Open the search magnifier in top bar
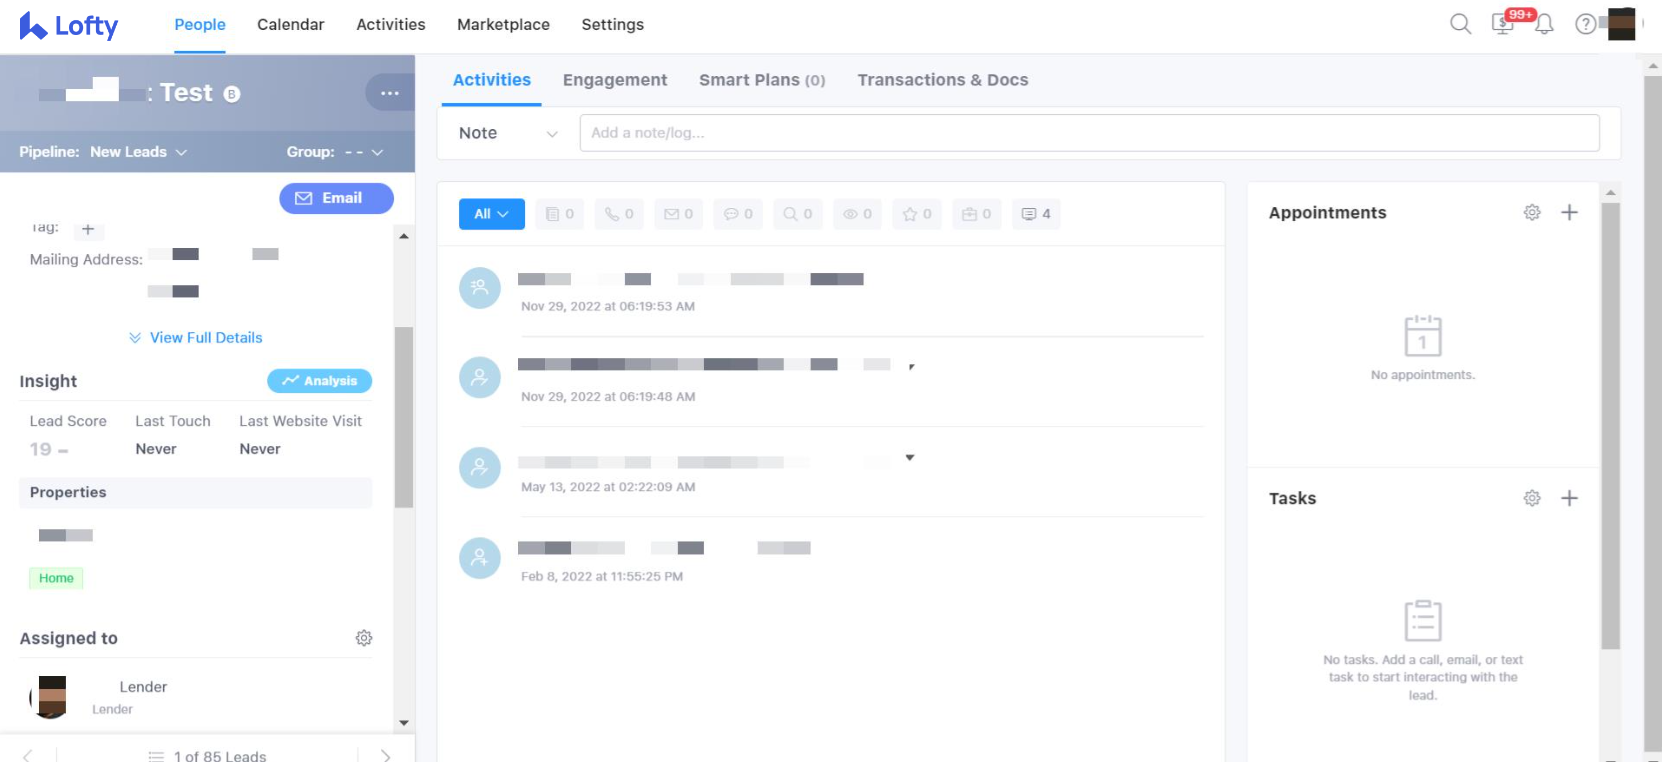1667x767 pixels. (x=1460, y=24)
